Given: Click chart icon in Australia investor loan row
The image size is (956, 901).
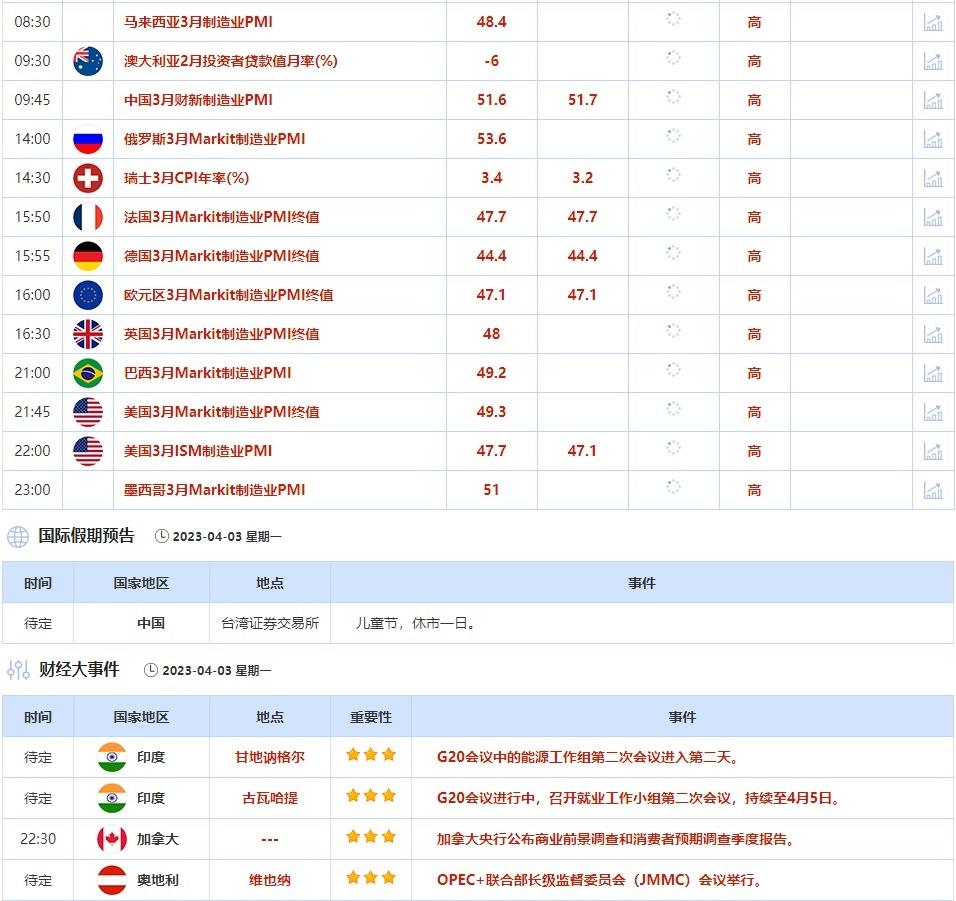Looking at the screenshot, I should pyautogui.click(x=932, y=61).
